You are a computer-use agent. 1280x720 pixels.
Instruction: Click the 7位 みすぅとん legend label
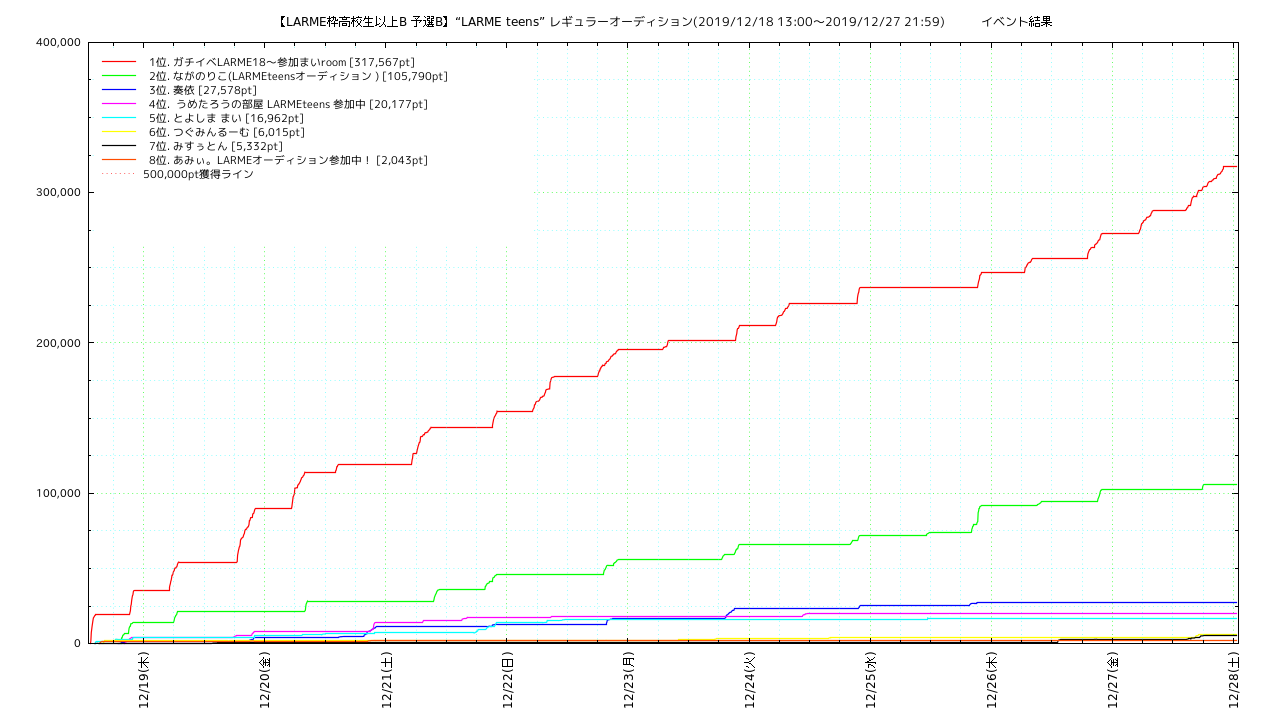[215, 146]
